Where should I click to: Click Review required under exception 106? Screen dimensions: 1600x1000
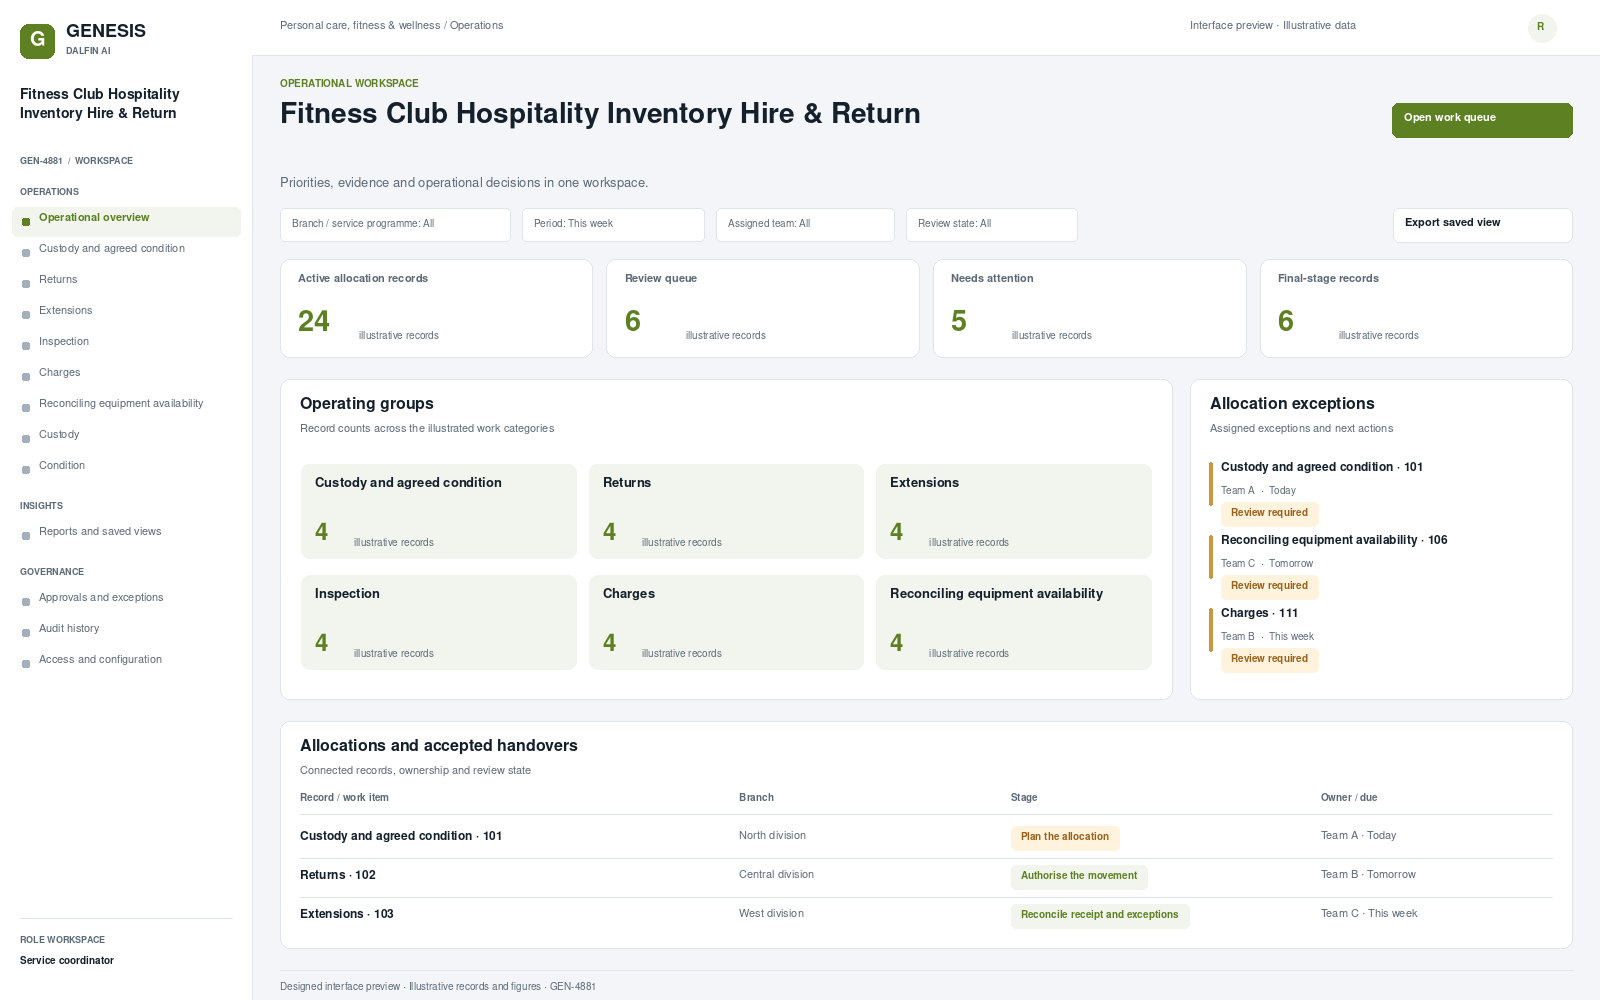[x=1269, y=587]
